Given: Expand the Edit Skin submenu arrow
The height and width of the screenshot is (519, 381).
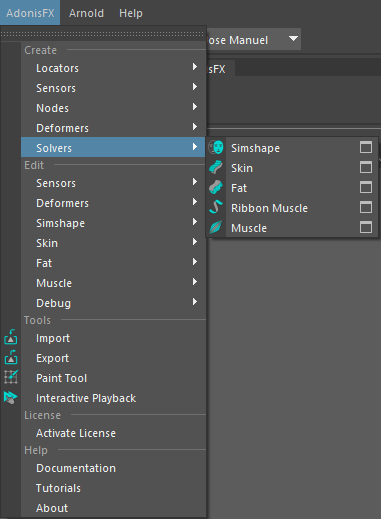Looking at the screenshot, I should (195, 242).
